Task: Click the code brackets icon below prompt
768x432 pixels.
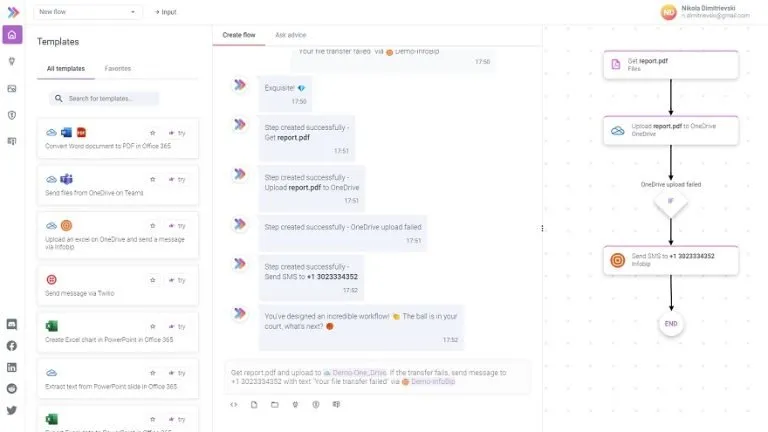Action: pyautogui.click(x=234, y=405)
